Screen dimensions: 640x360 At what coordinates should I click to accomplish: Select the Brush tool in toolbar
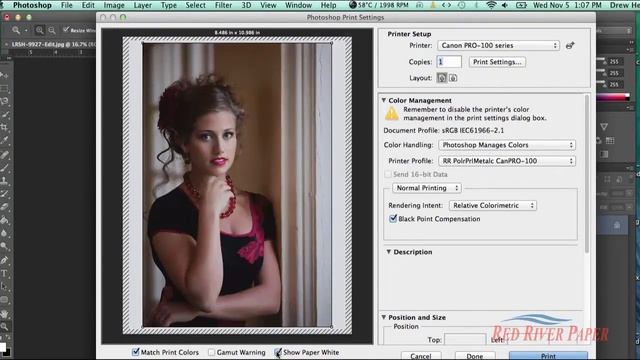click(4, 167)
